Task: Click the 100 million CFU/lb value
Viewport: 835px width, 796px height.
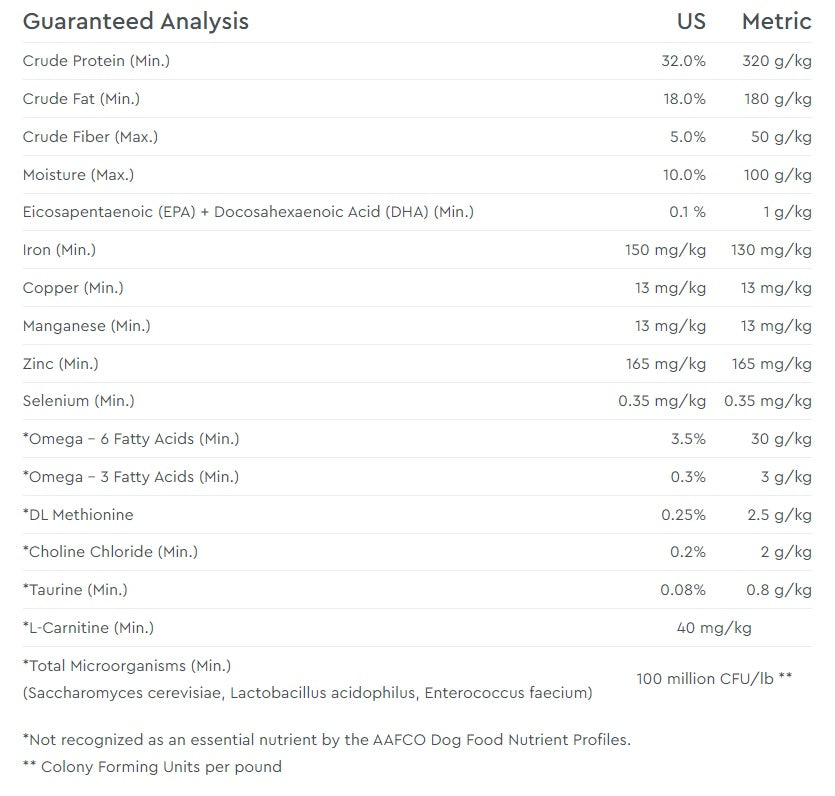Action: (714, 678)
